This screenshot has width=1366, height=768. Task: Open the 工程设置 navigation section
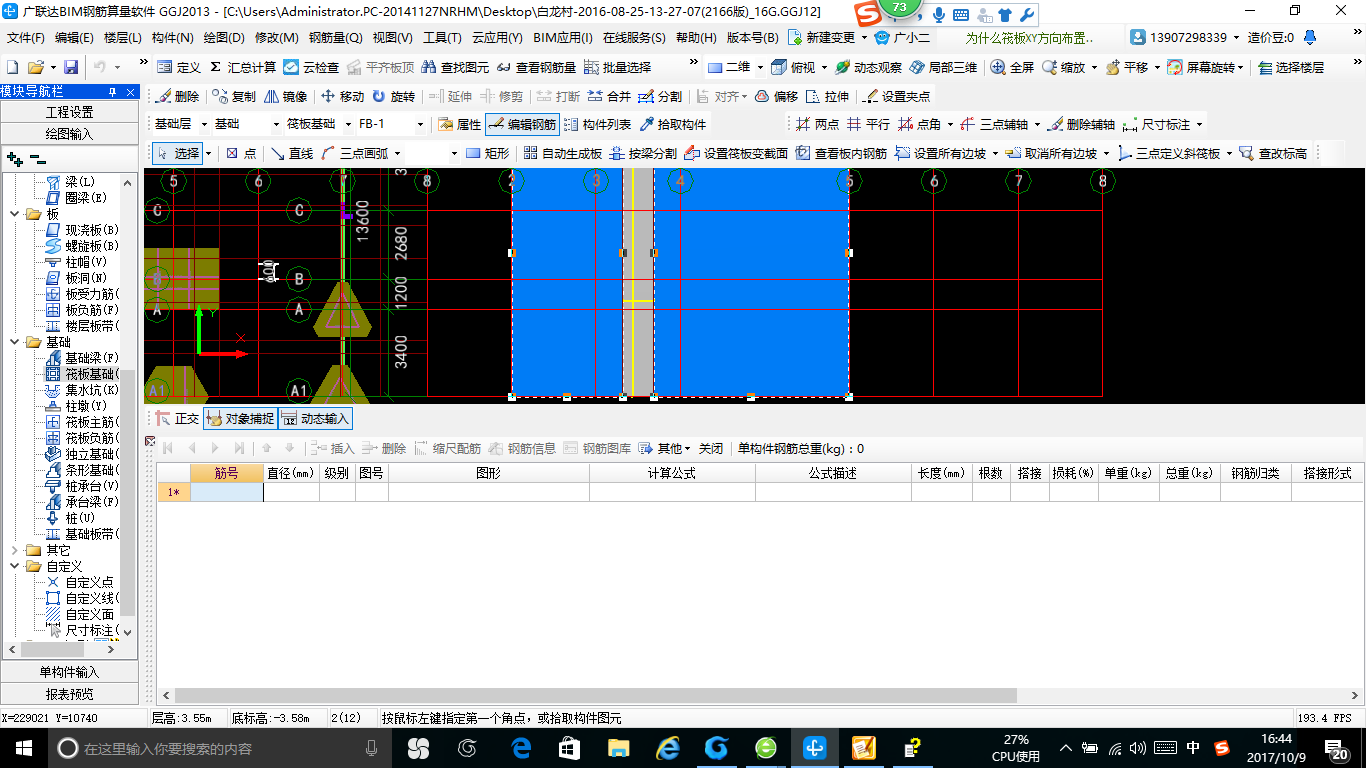70,112
